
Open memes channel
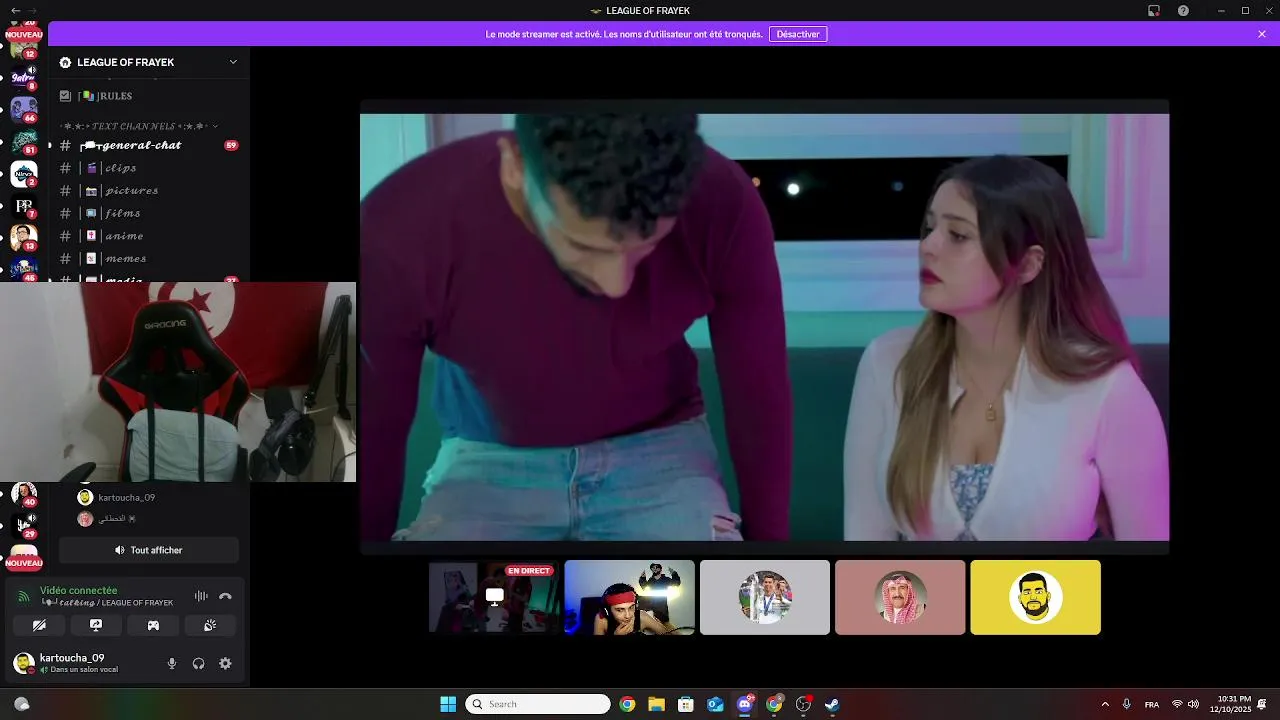pyautogui.click(x=149, y=259)
